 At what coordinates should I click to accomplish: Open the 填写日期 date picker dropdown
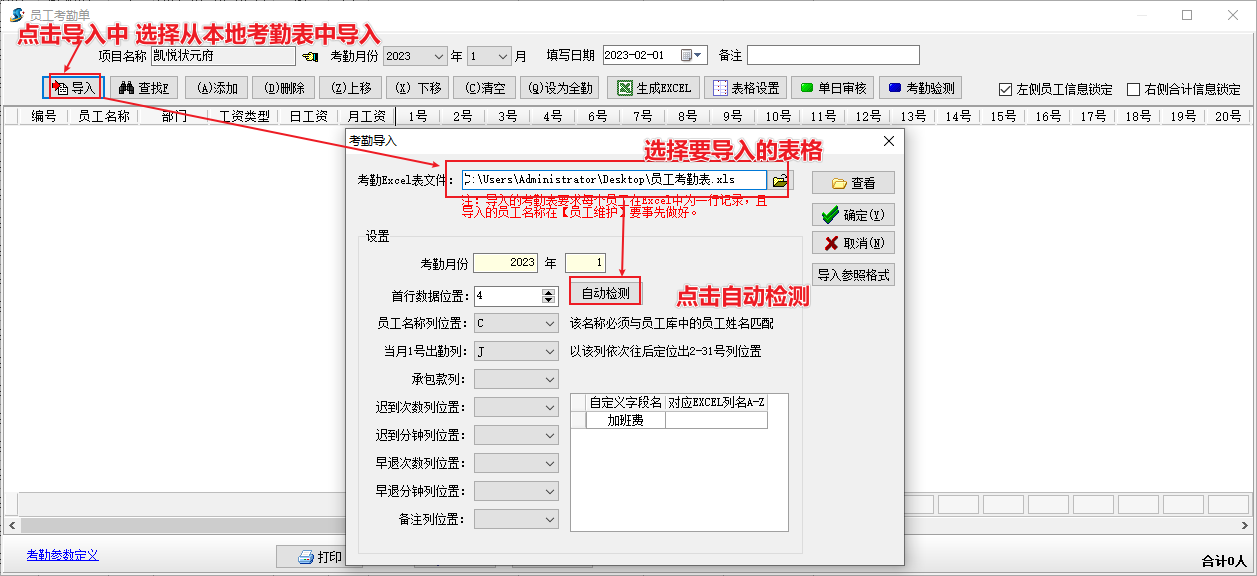[699, 55]
